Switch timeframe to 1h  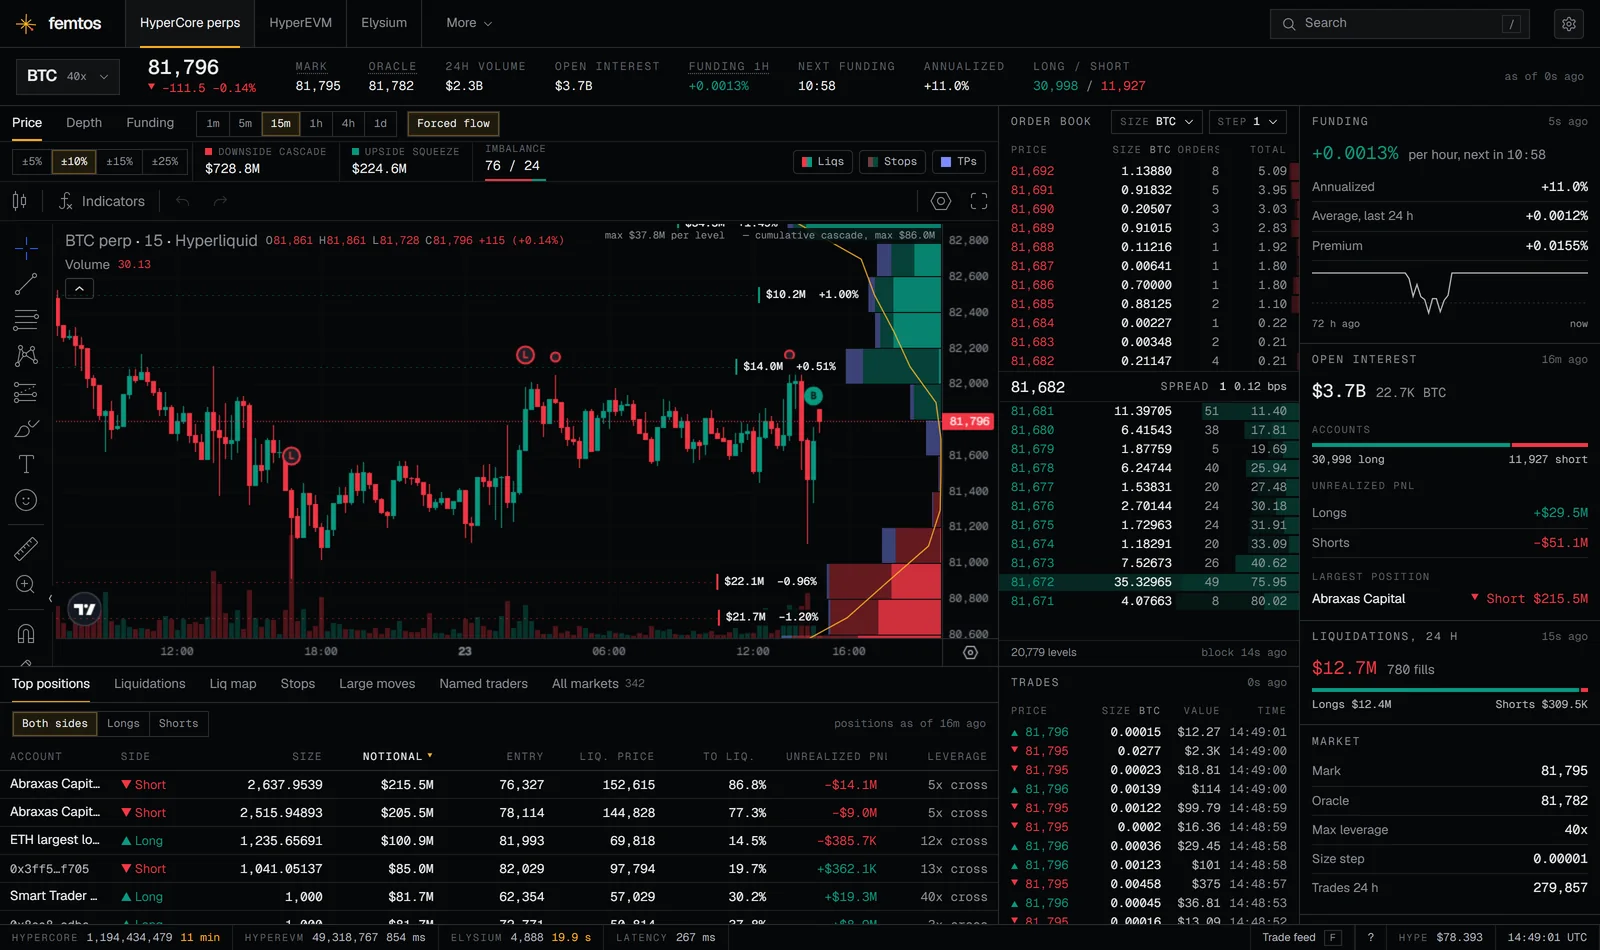316,124
